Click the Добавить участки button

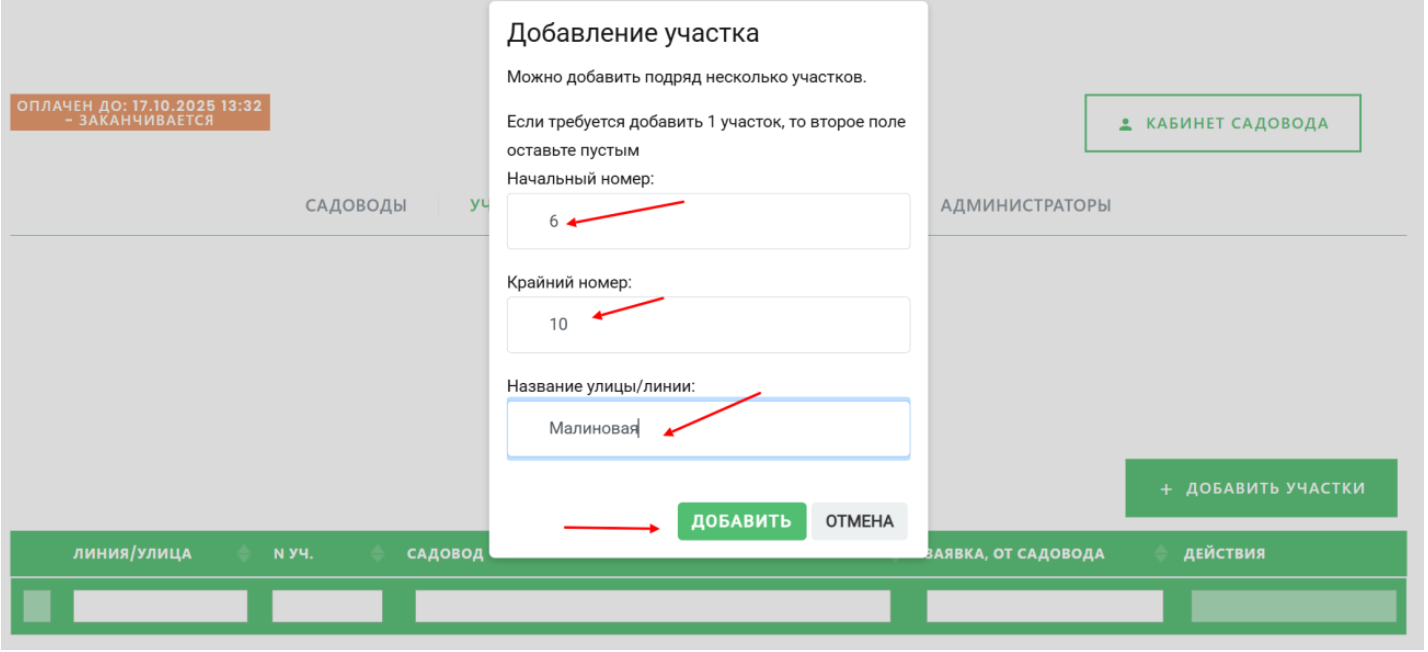(1260, 489)
